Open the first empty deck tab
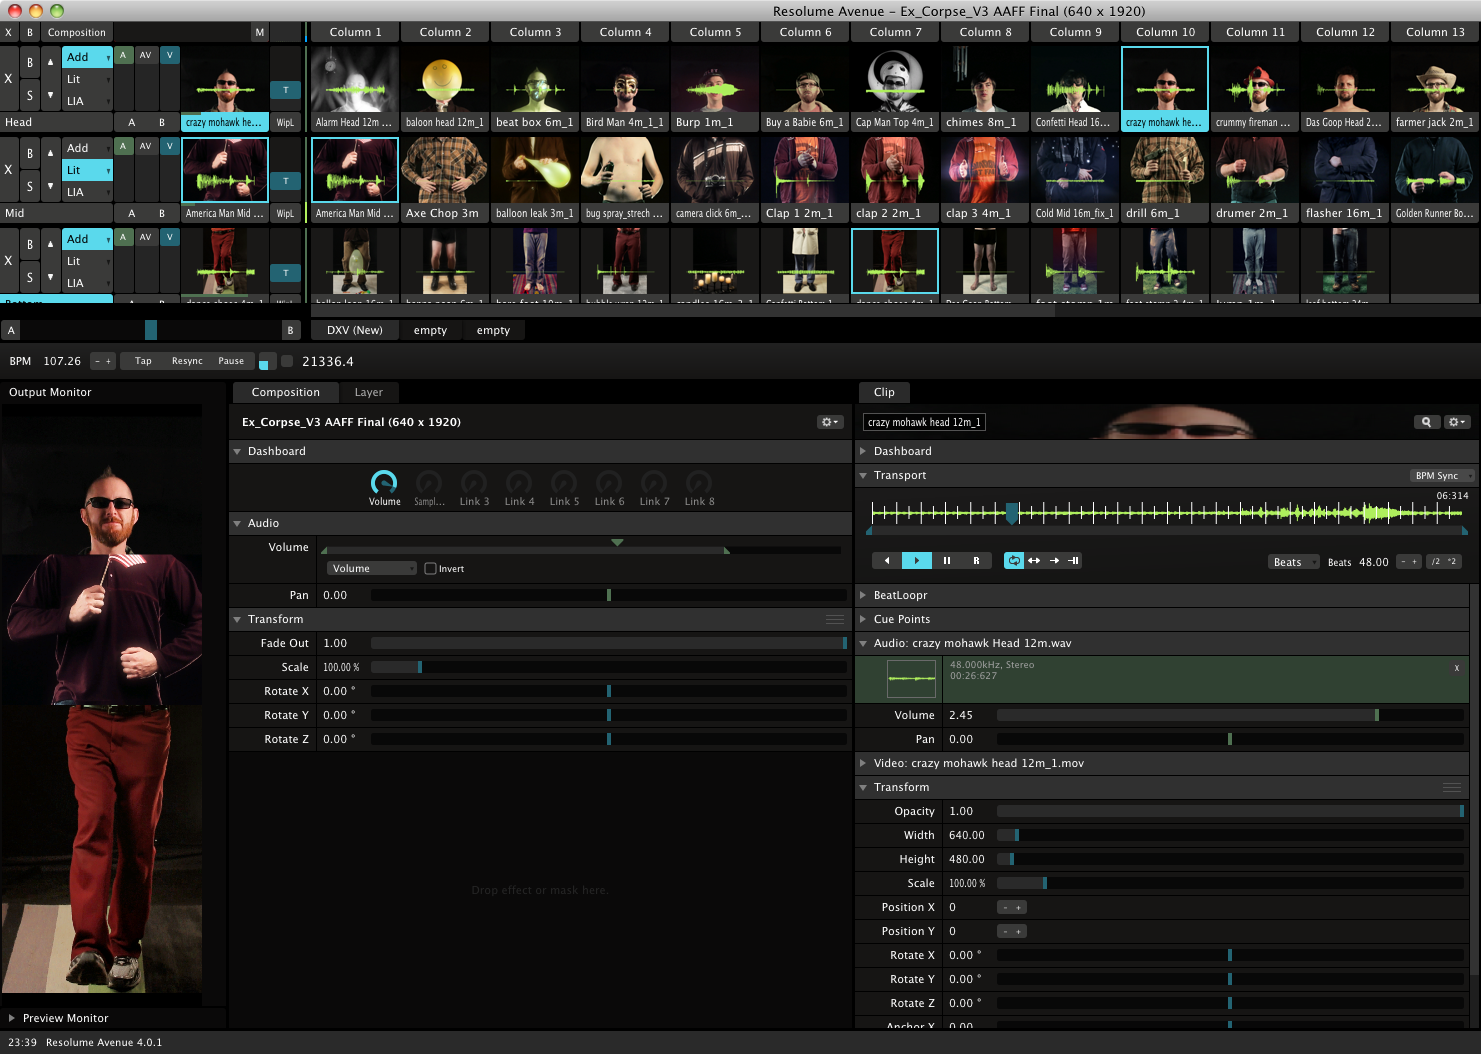The height and width of the screenshot is (1054, 1481). tap(430, 330)
